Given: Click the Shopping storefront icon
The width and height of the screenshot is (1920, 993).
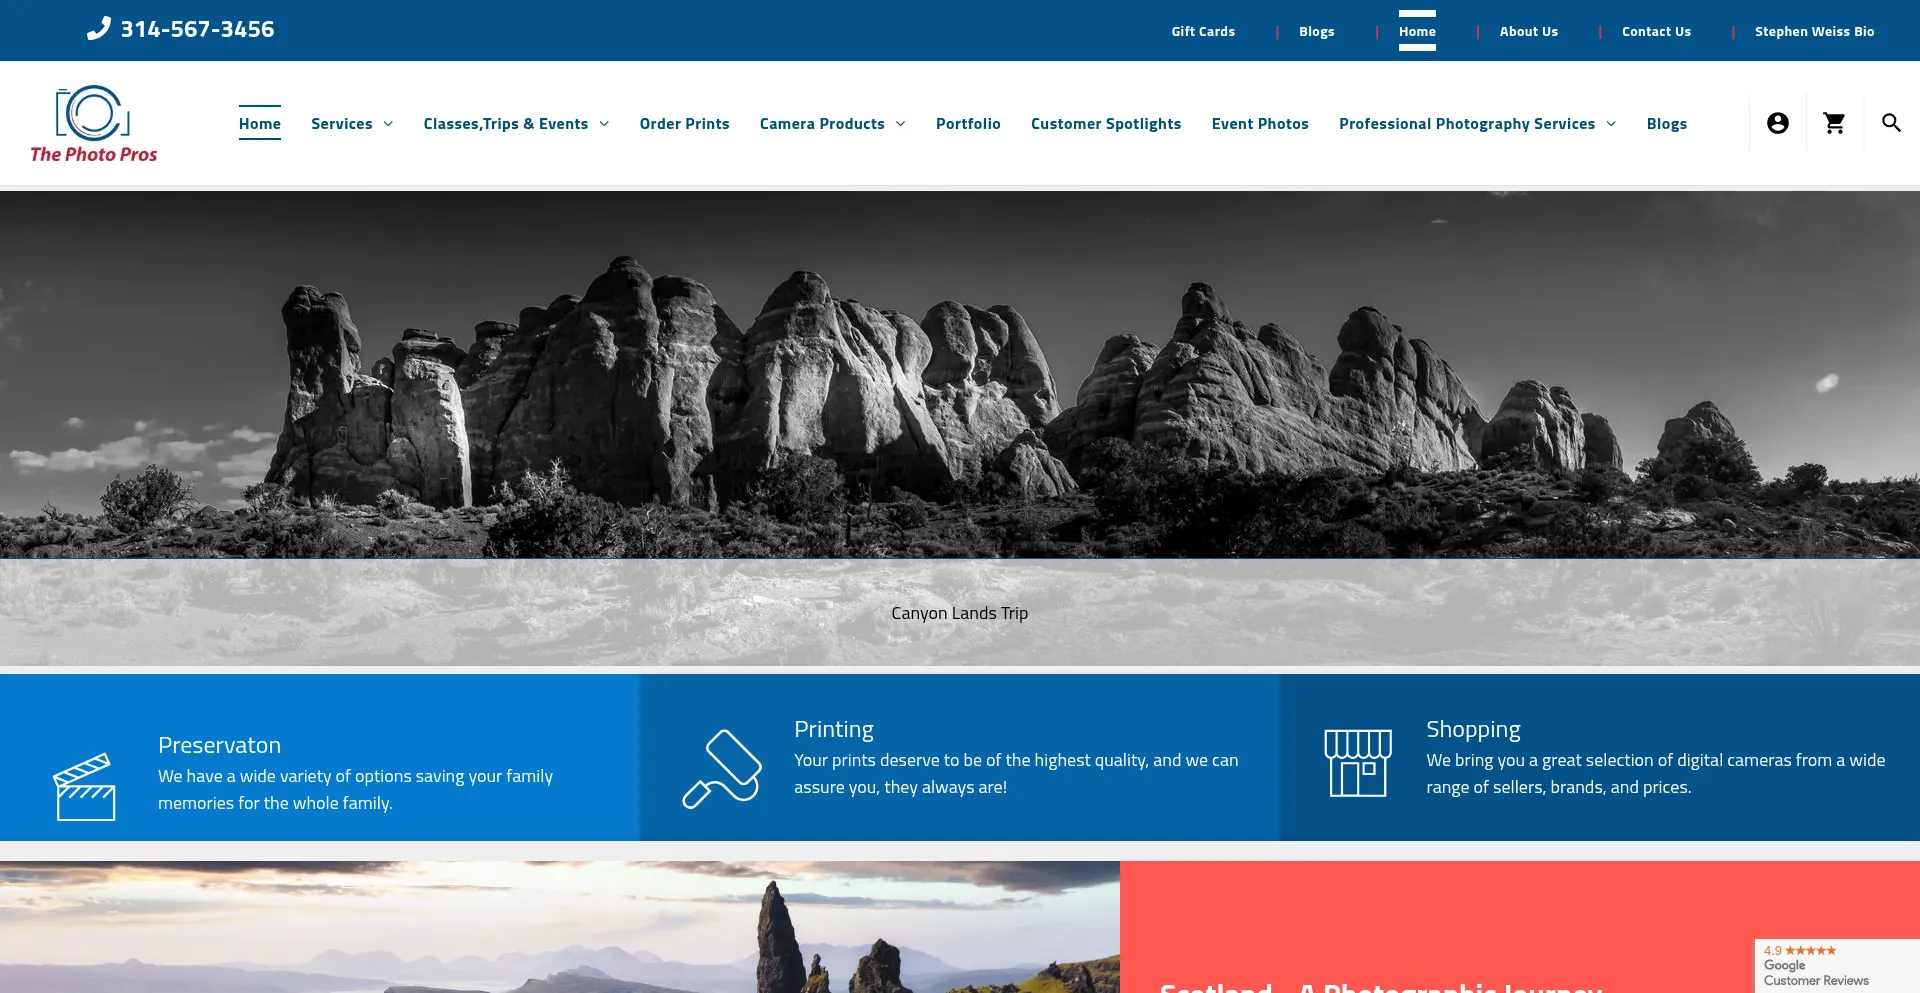Looking at the screenshot, I should point(1357,762).
